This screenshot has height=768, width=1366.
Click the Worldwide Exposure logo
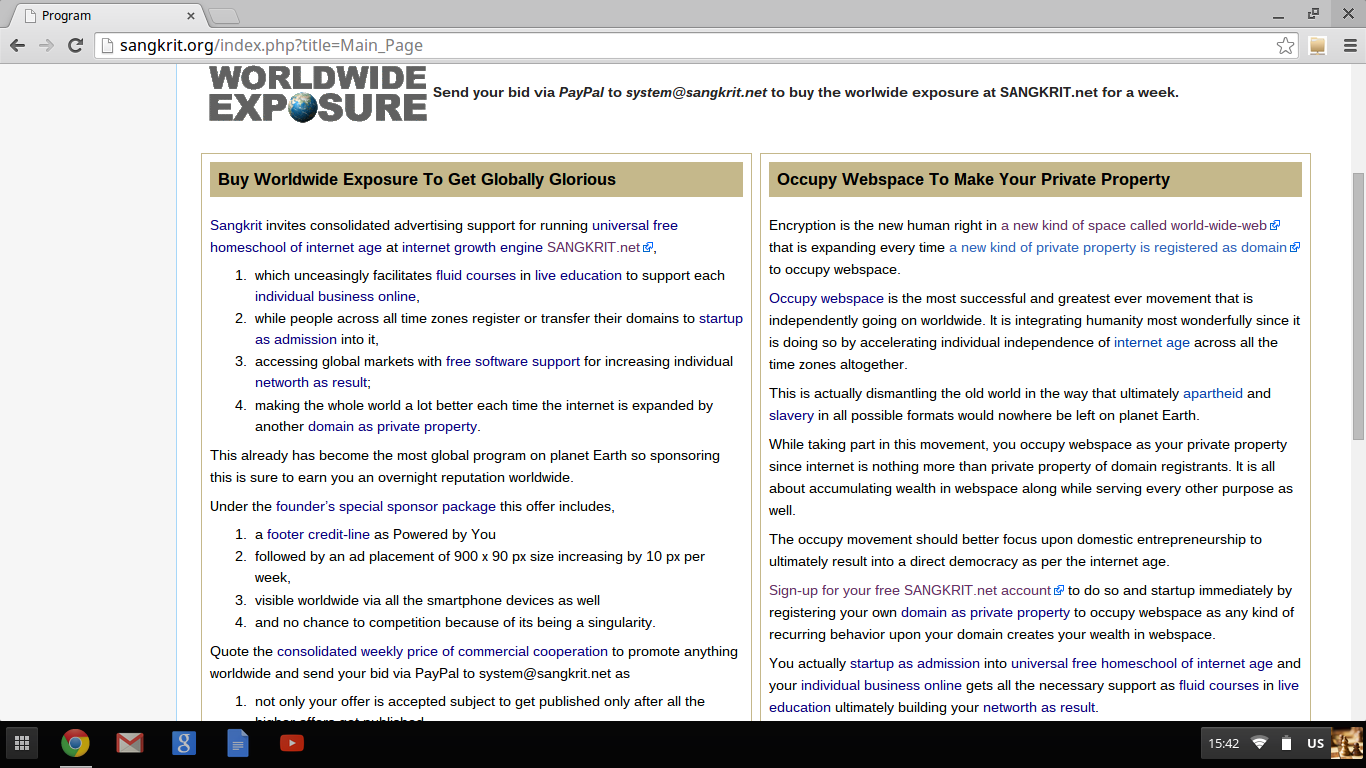pos(318,94)
